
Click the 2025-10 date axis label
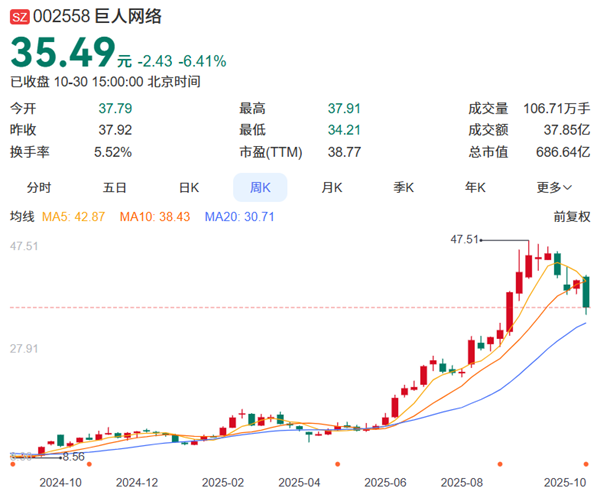pos(565,483)
